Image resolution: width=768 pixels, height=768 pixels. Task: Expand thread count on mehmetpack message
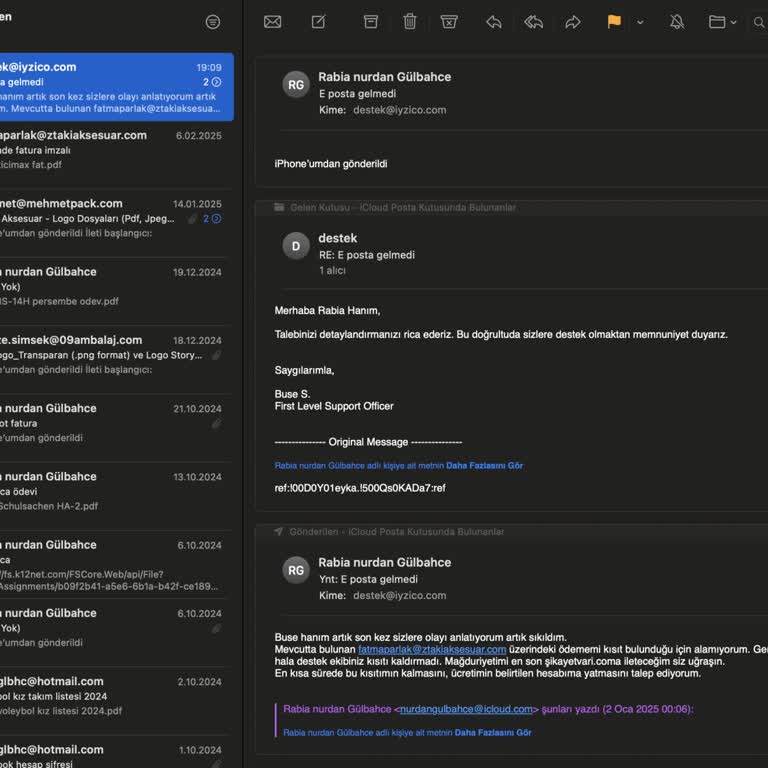tap(213, 218)
